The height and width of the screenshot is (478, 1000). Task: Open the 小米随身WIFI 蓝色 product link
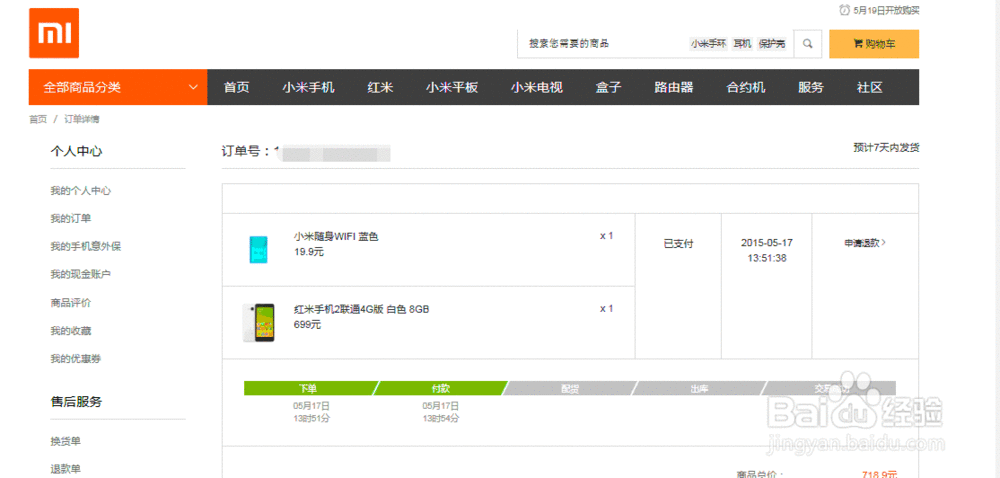(x=336, y=236)
